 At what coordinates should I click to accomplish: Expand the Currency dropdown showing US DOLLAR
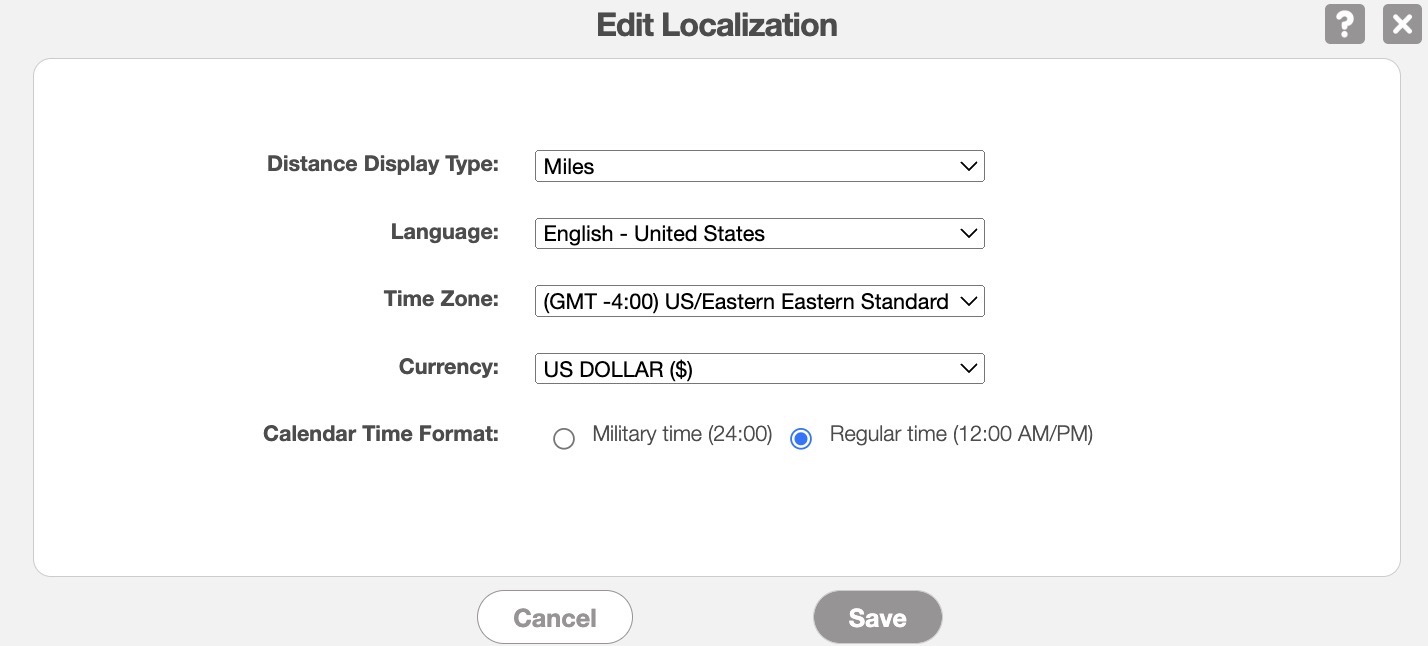point(759,369)
